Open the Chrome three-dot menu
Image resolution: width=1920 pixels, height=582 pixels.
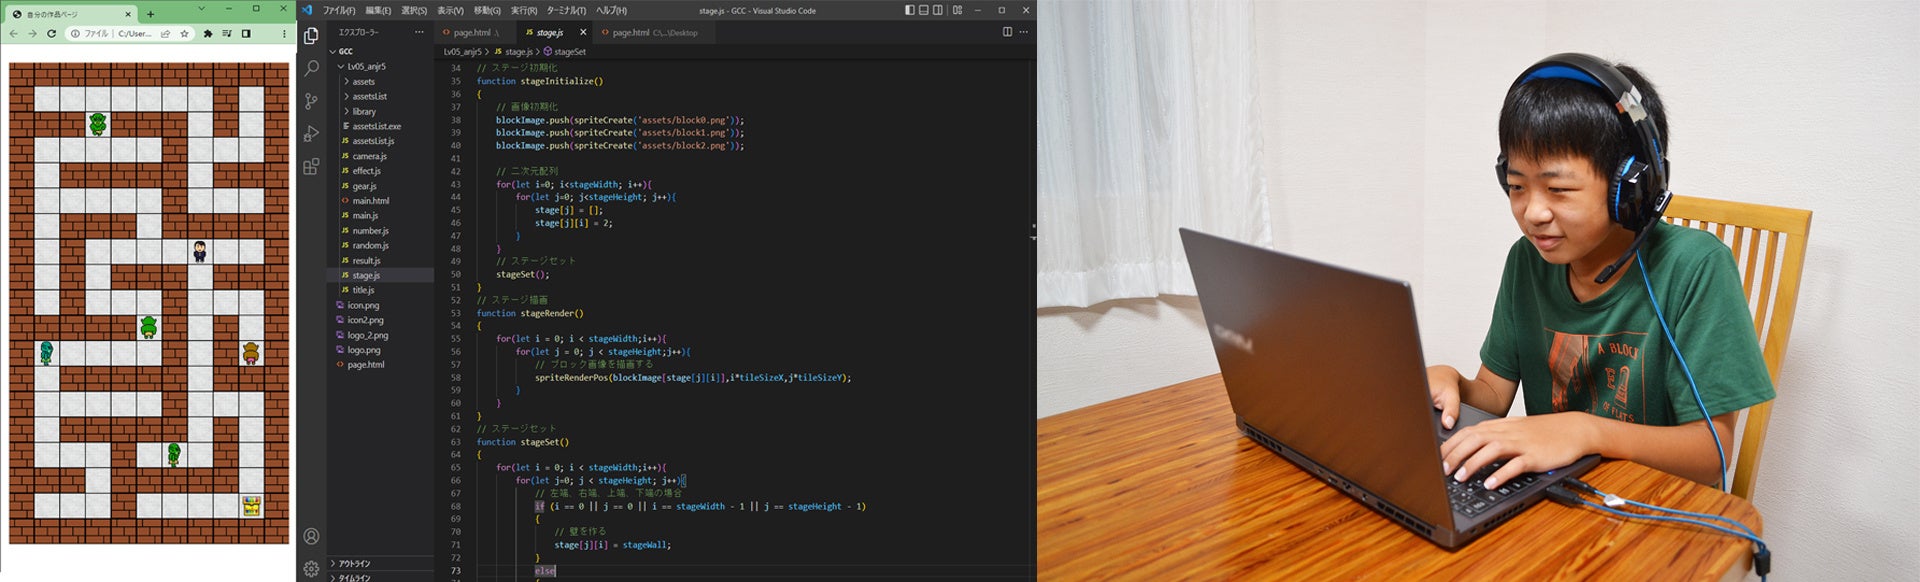pyautogui.click(x=284, y=33)
